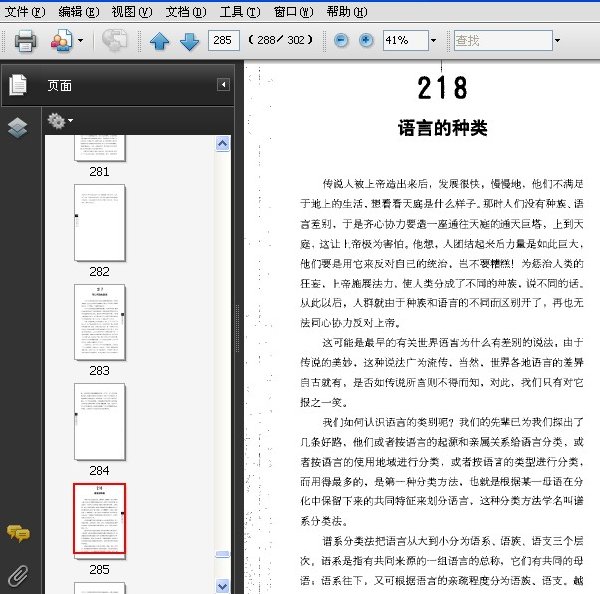Click thumbnail scrollbar down arrow
Screen dimensions: 600x594
(222, 586)
